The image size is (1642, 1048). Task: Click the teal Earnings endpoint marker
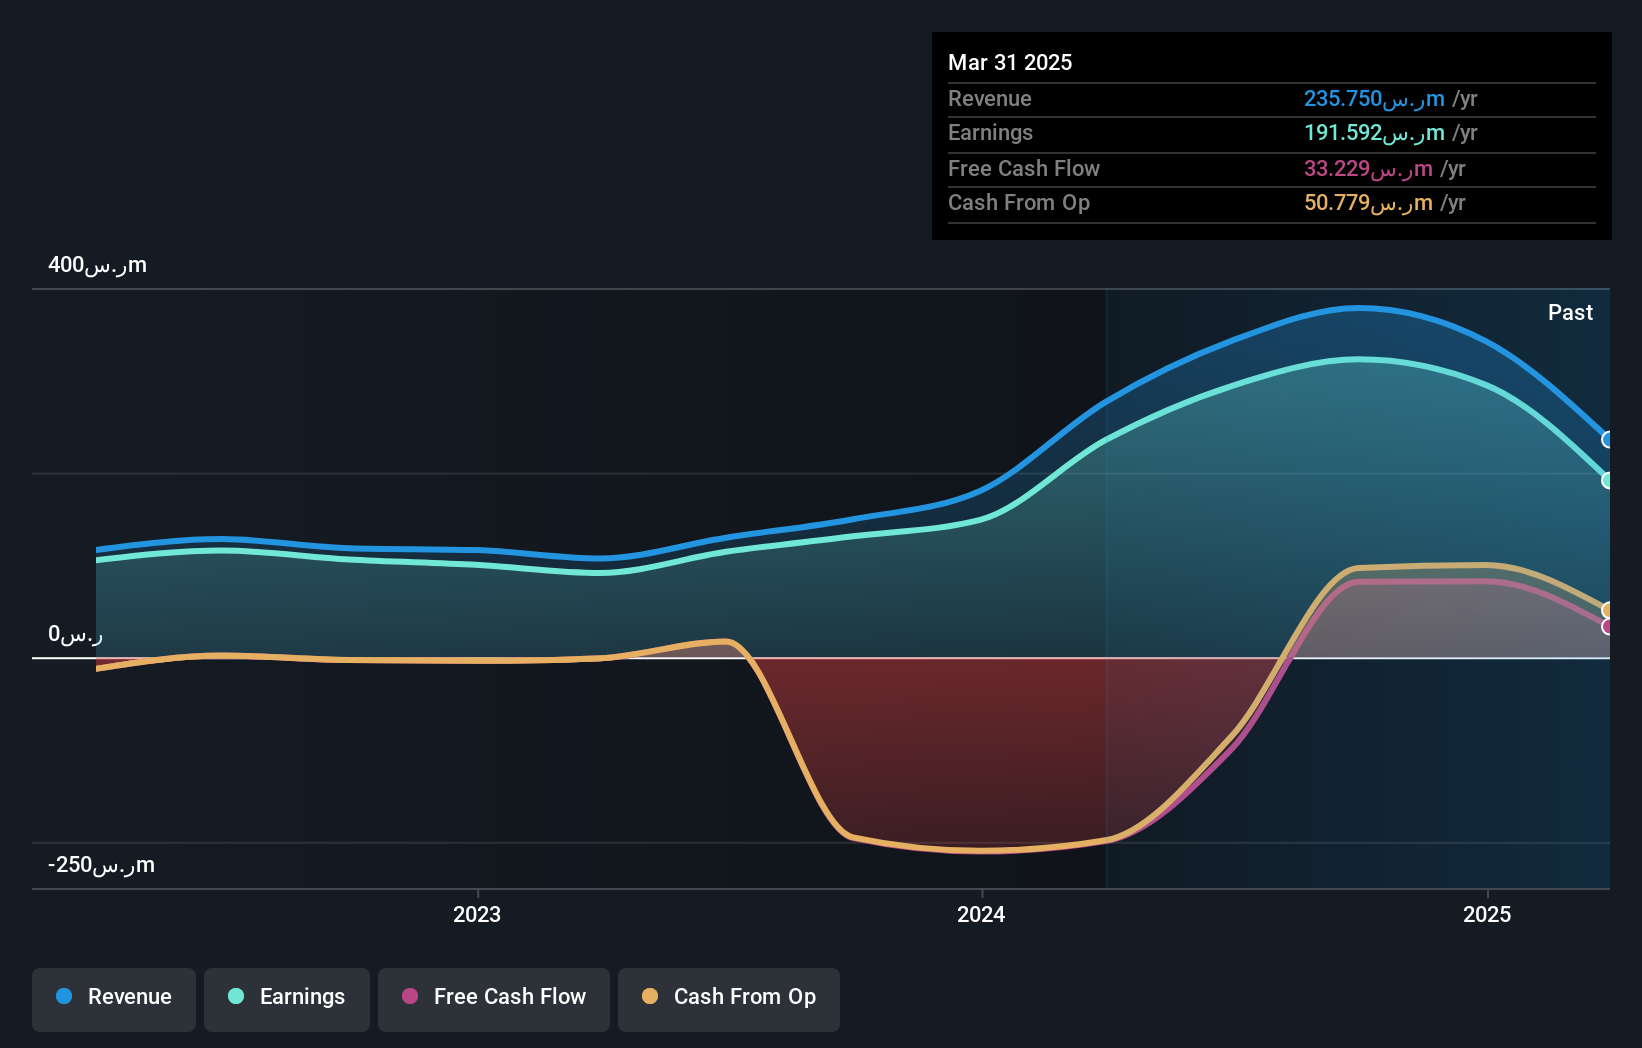(x=1608, y=481)
